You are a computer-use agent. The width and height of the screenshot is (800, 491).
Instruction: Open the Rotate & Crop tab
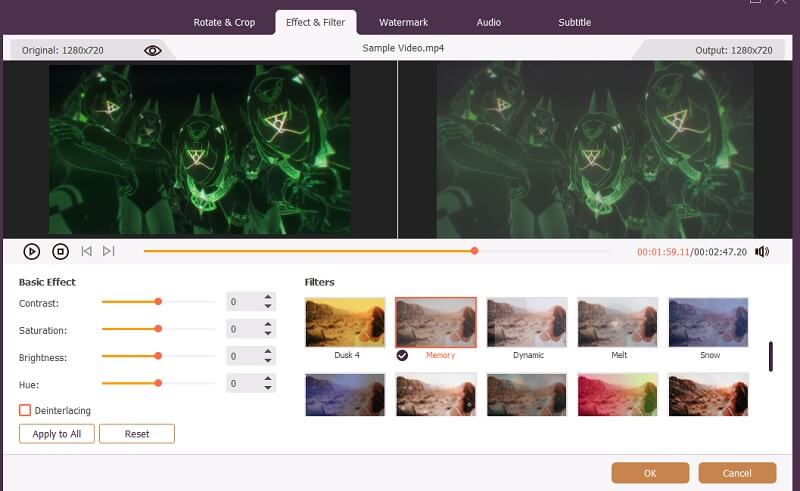225,22
